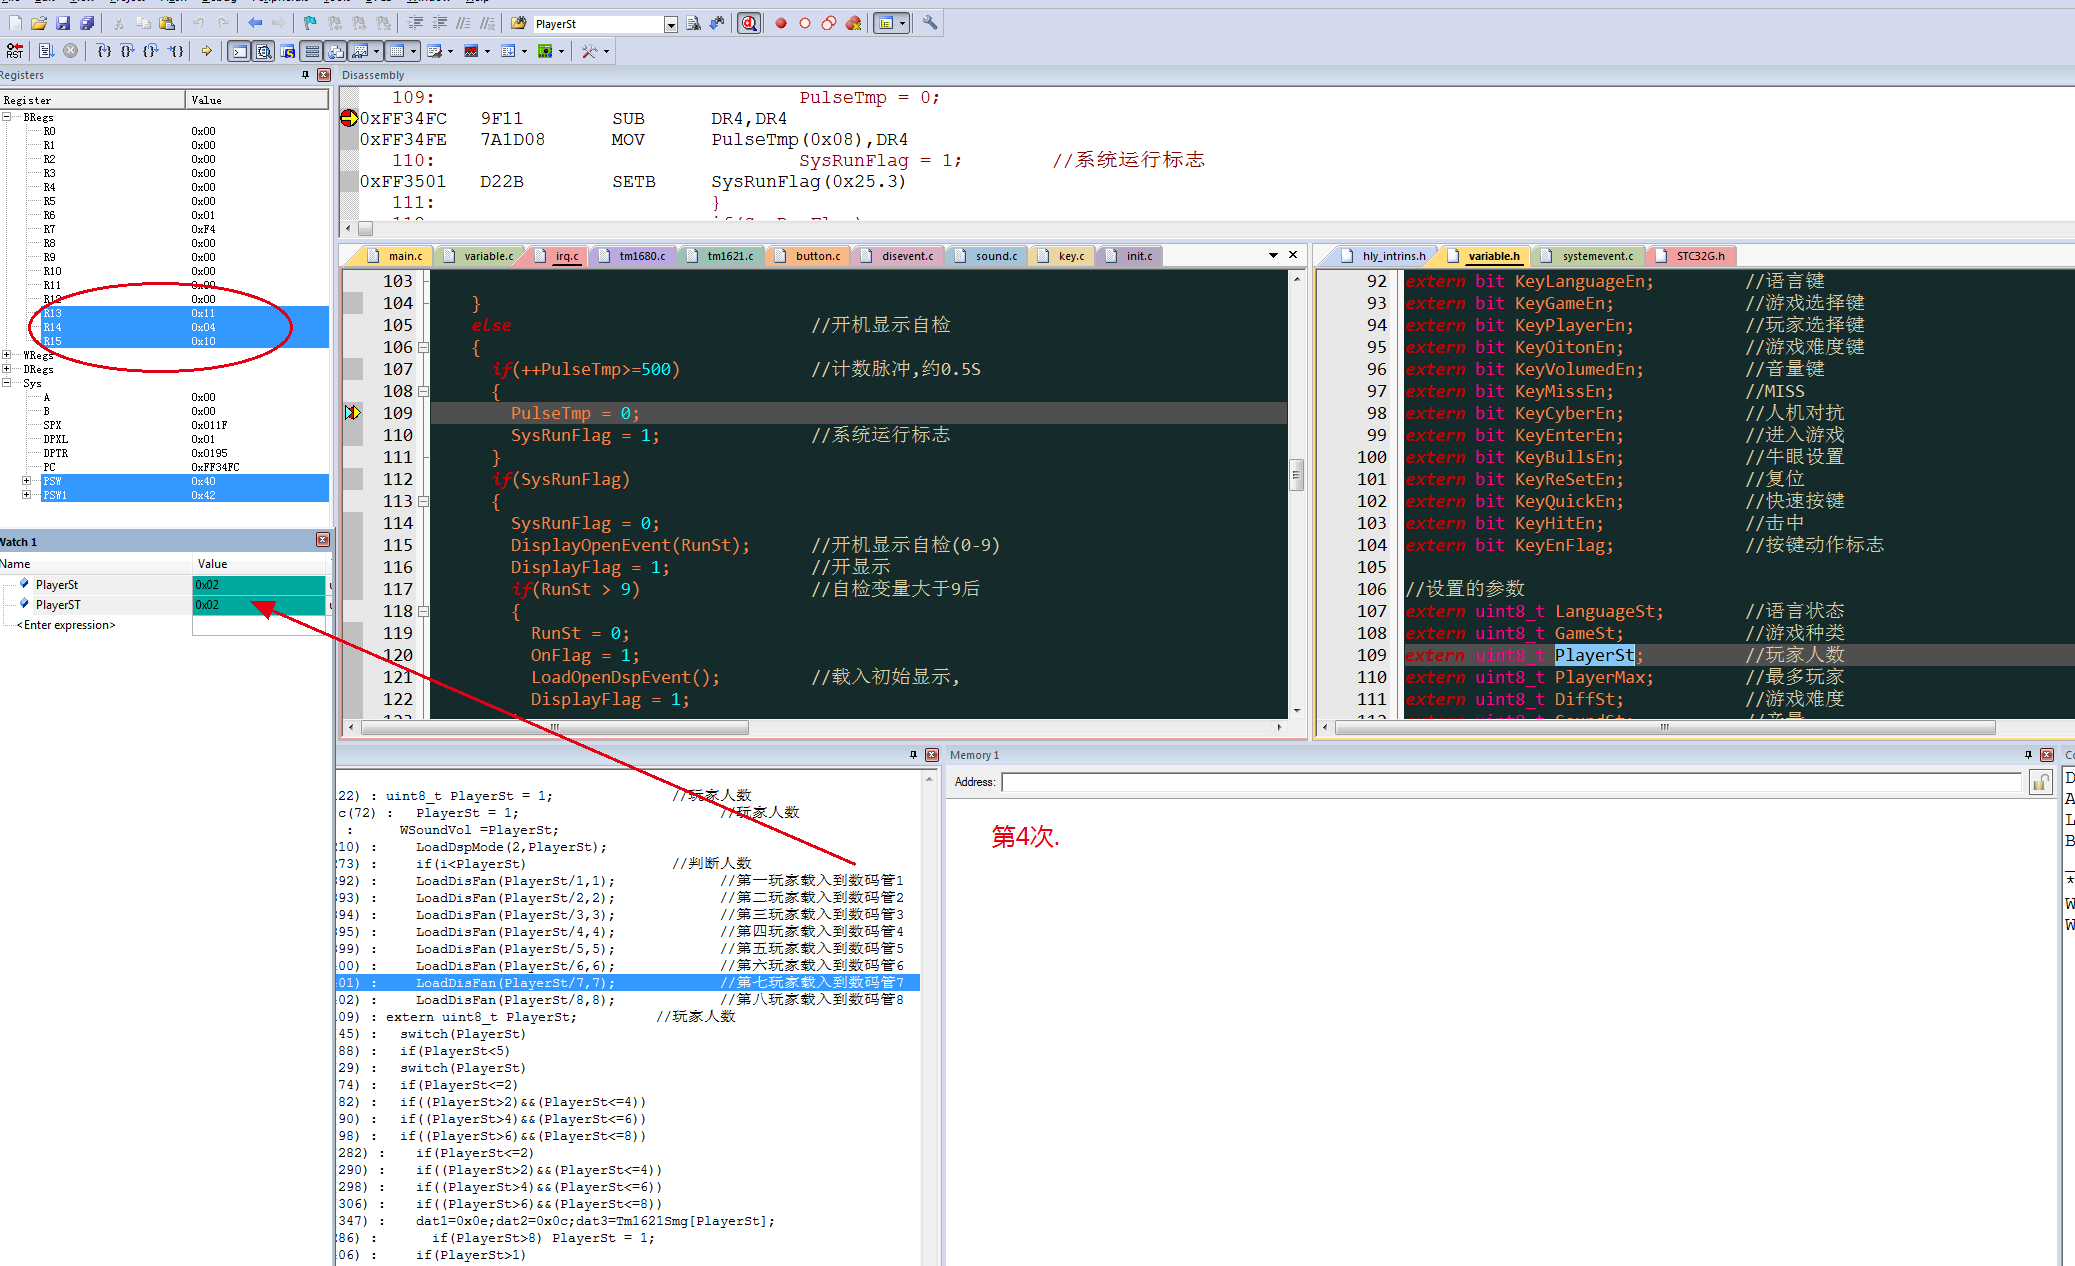This screenshot has height=1266, width=2075.
Task: Click the Step into icon
Action: coord(104,51)
